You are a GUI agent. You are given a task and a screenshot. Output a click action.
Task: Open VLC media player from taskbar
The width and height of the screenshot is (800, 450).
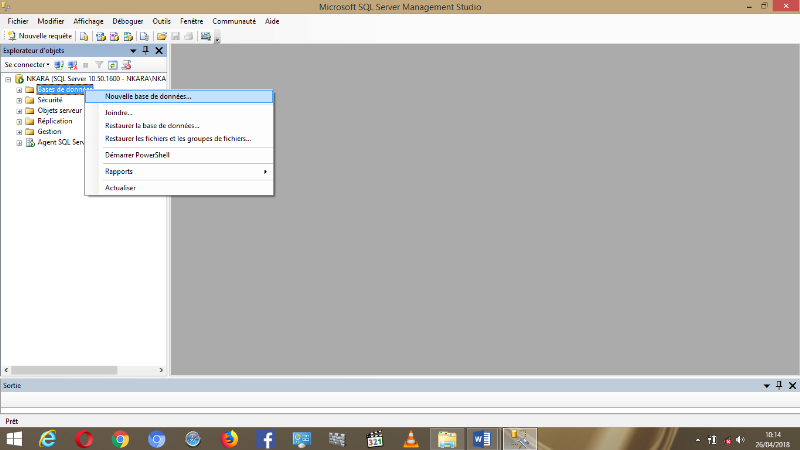point(411,439)
